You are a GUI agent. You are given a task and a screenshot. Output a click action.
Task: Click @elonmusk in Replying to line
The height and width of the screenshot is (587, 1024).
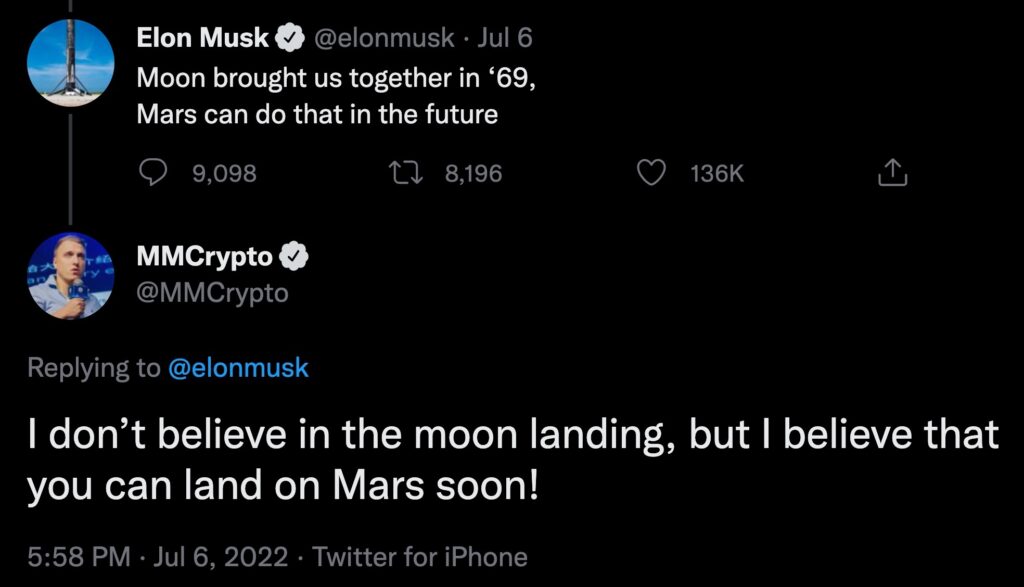[x=238, y=368]
